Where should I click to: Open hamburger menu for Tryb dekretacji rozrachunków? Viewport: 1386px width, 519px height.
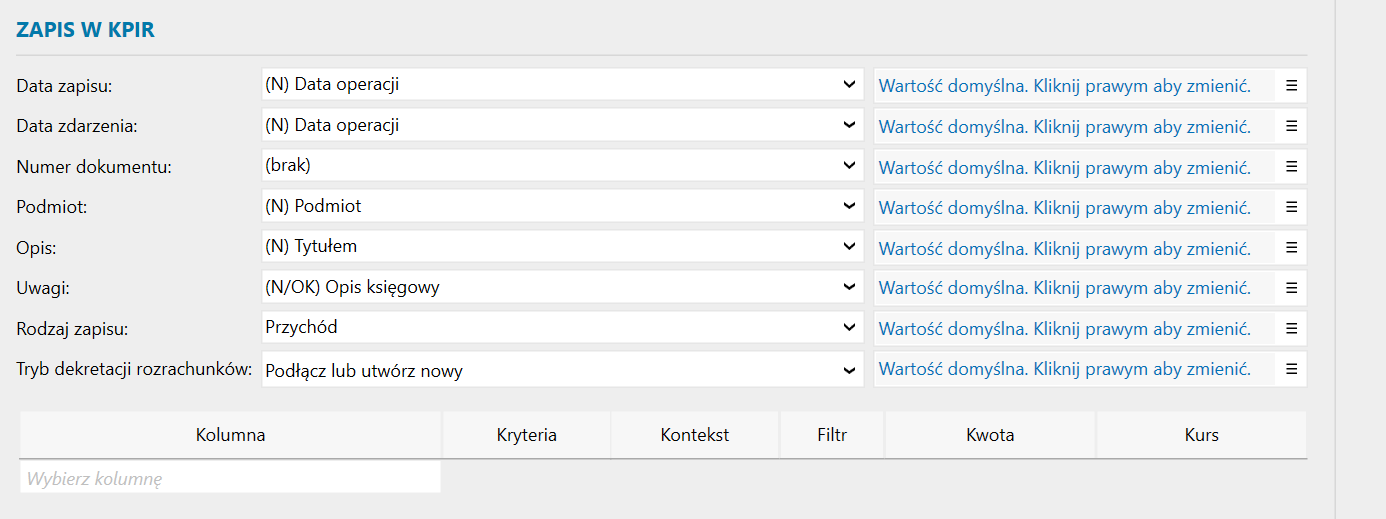point(1291,369)
